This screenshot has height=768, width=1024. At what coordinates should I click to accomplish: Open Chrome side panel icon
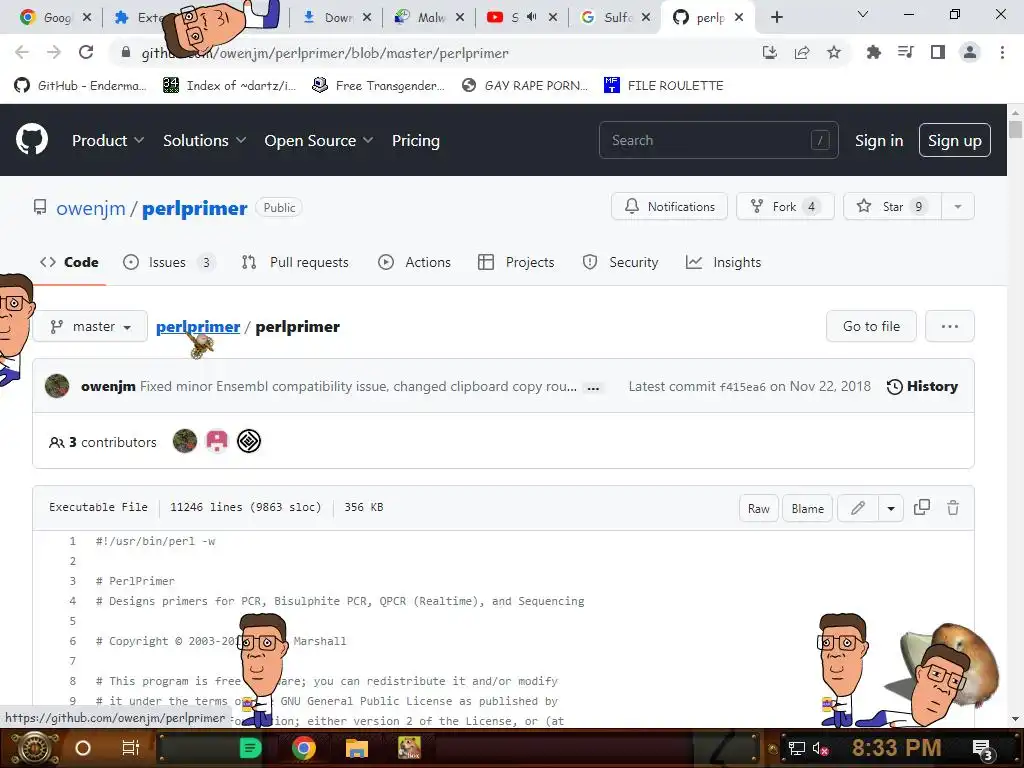click(x=938, y=52)
